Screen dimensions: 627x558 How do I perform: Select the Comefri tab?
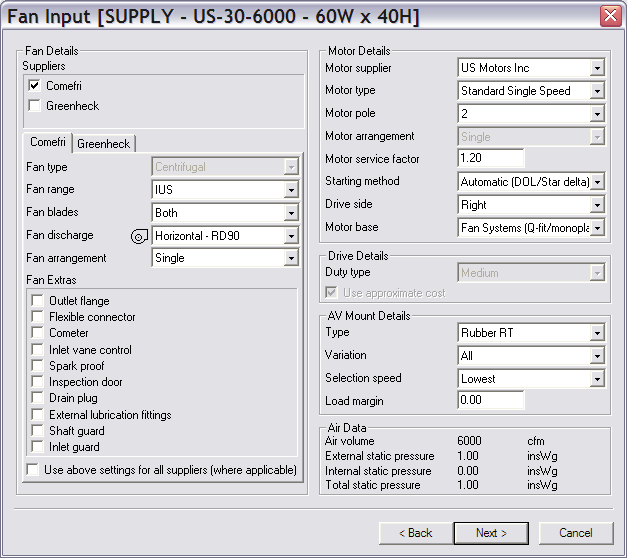coord(48,143)
